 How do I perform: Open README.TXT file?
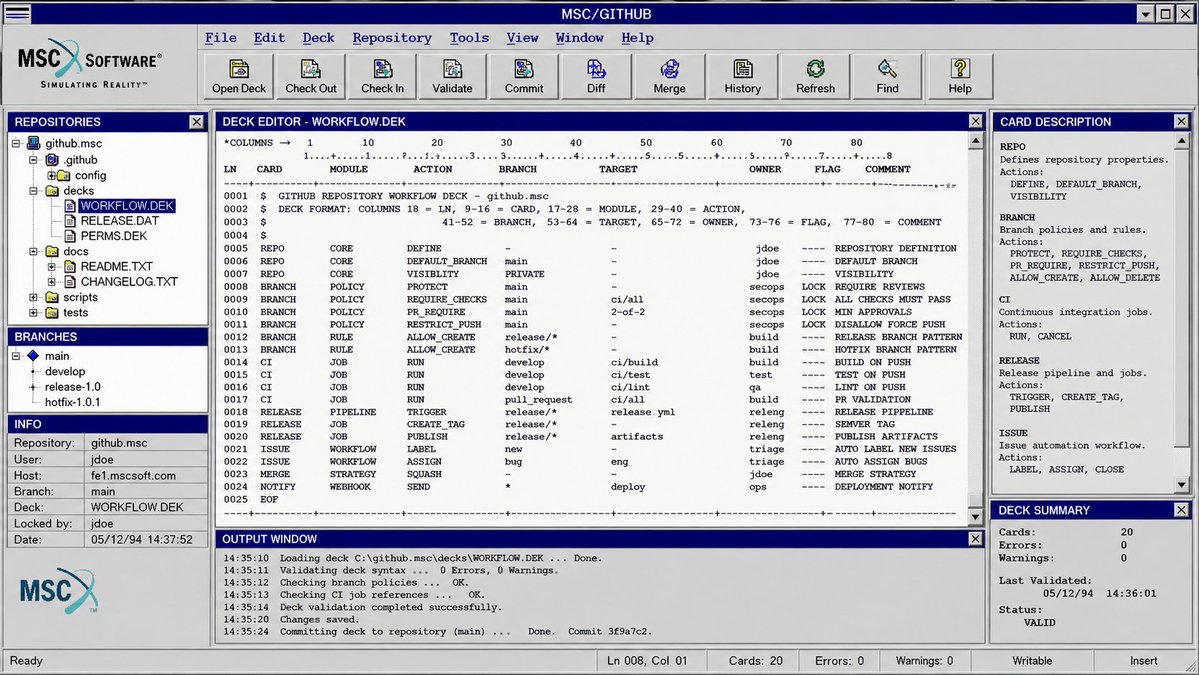pos(116,266)
